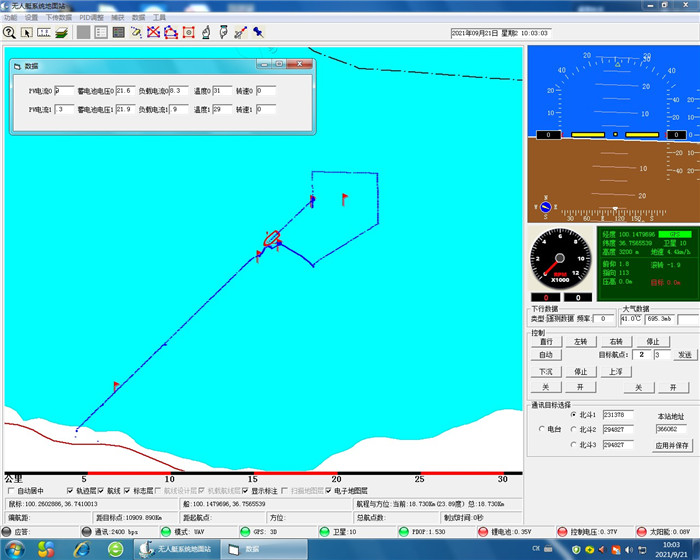Click the blue pushpin marker icon
This screenshot has width=700, height=560.
pos(257,32)
